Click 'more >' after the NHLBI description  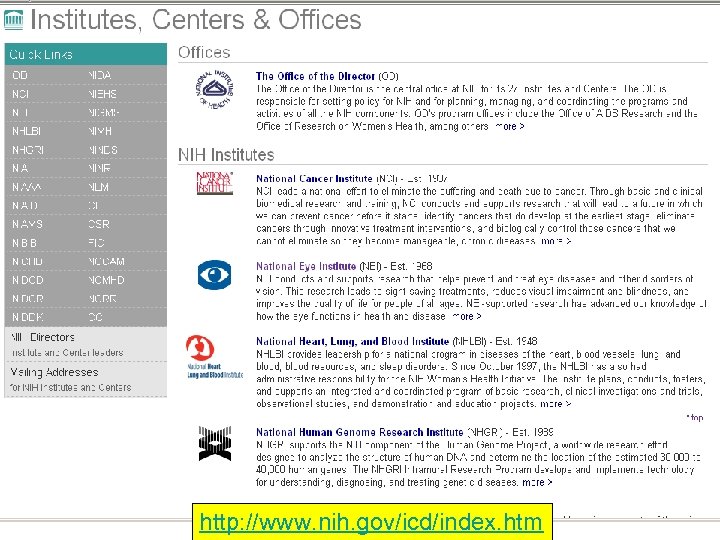coord(556,404)
